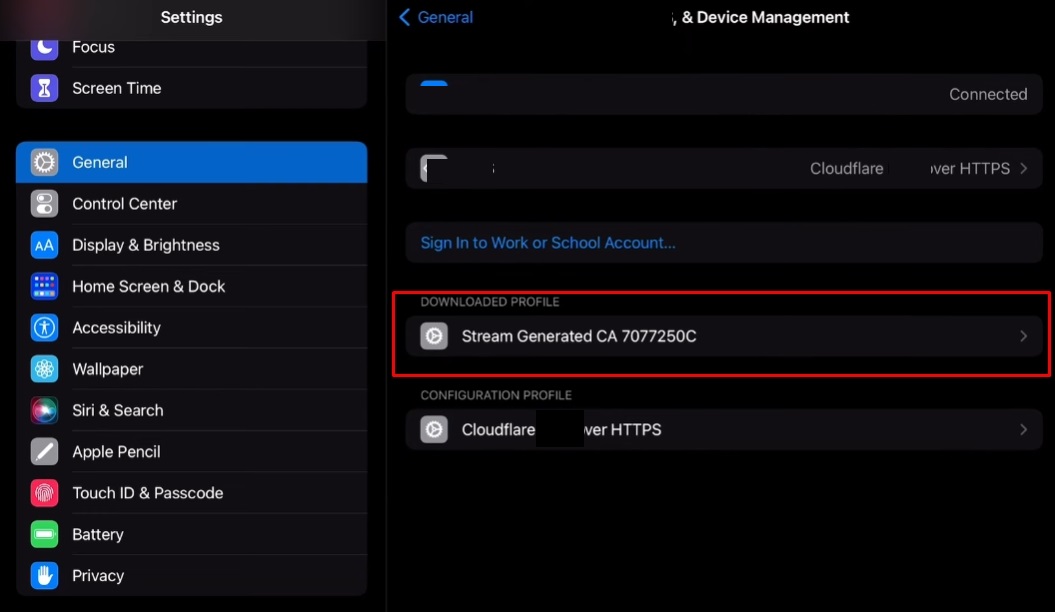The image size is (1055, 612).
Task: Open chevron on the top Cloudflare VPN row
Action: tap(1023, 169)
